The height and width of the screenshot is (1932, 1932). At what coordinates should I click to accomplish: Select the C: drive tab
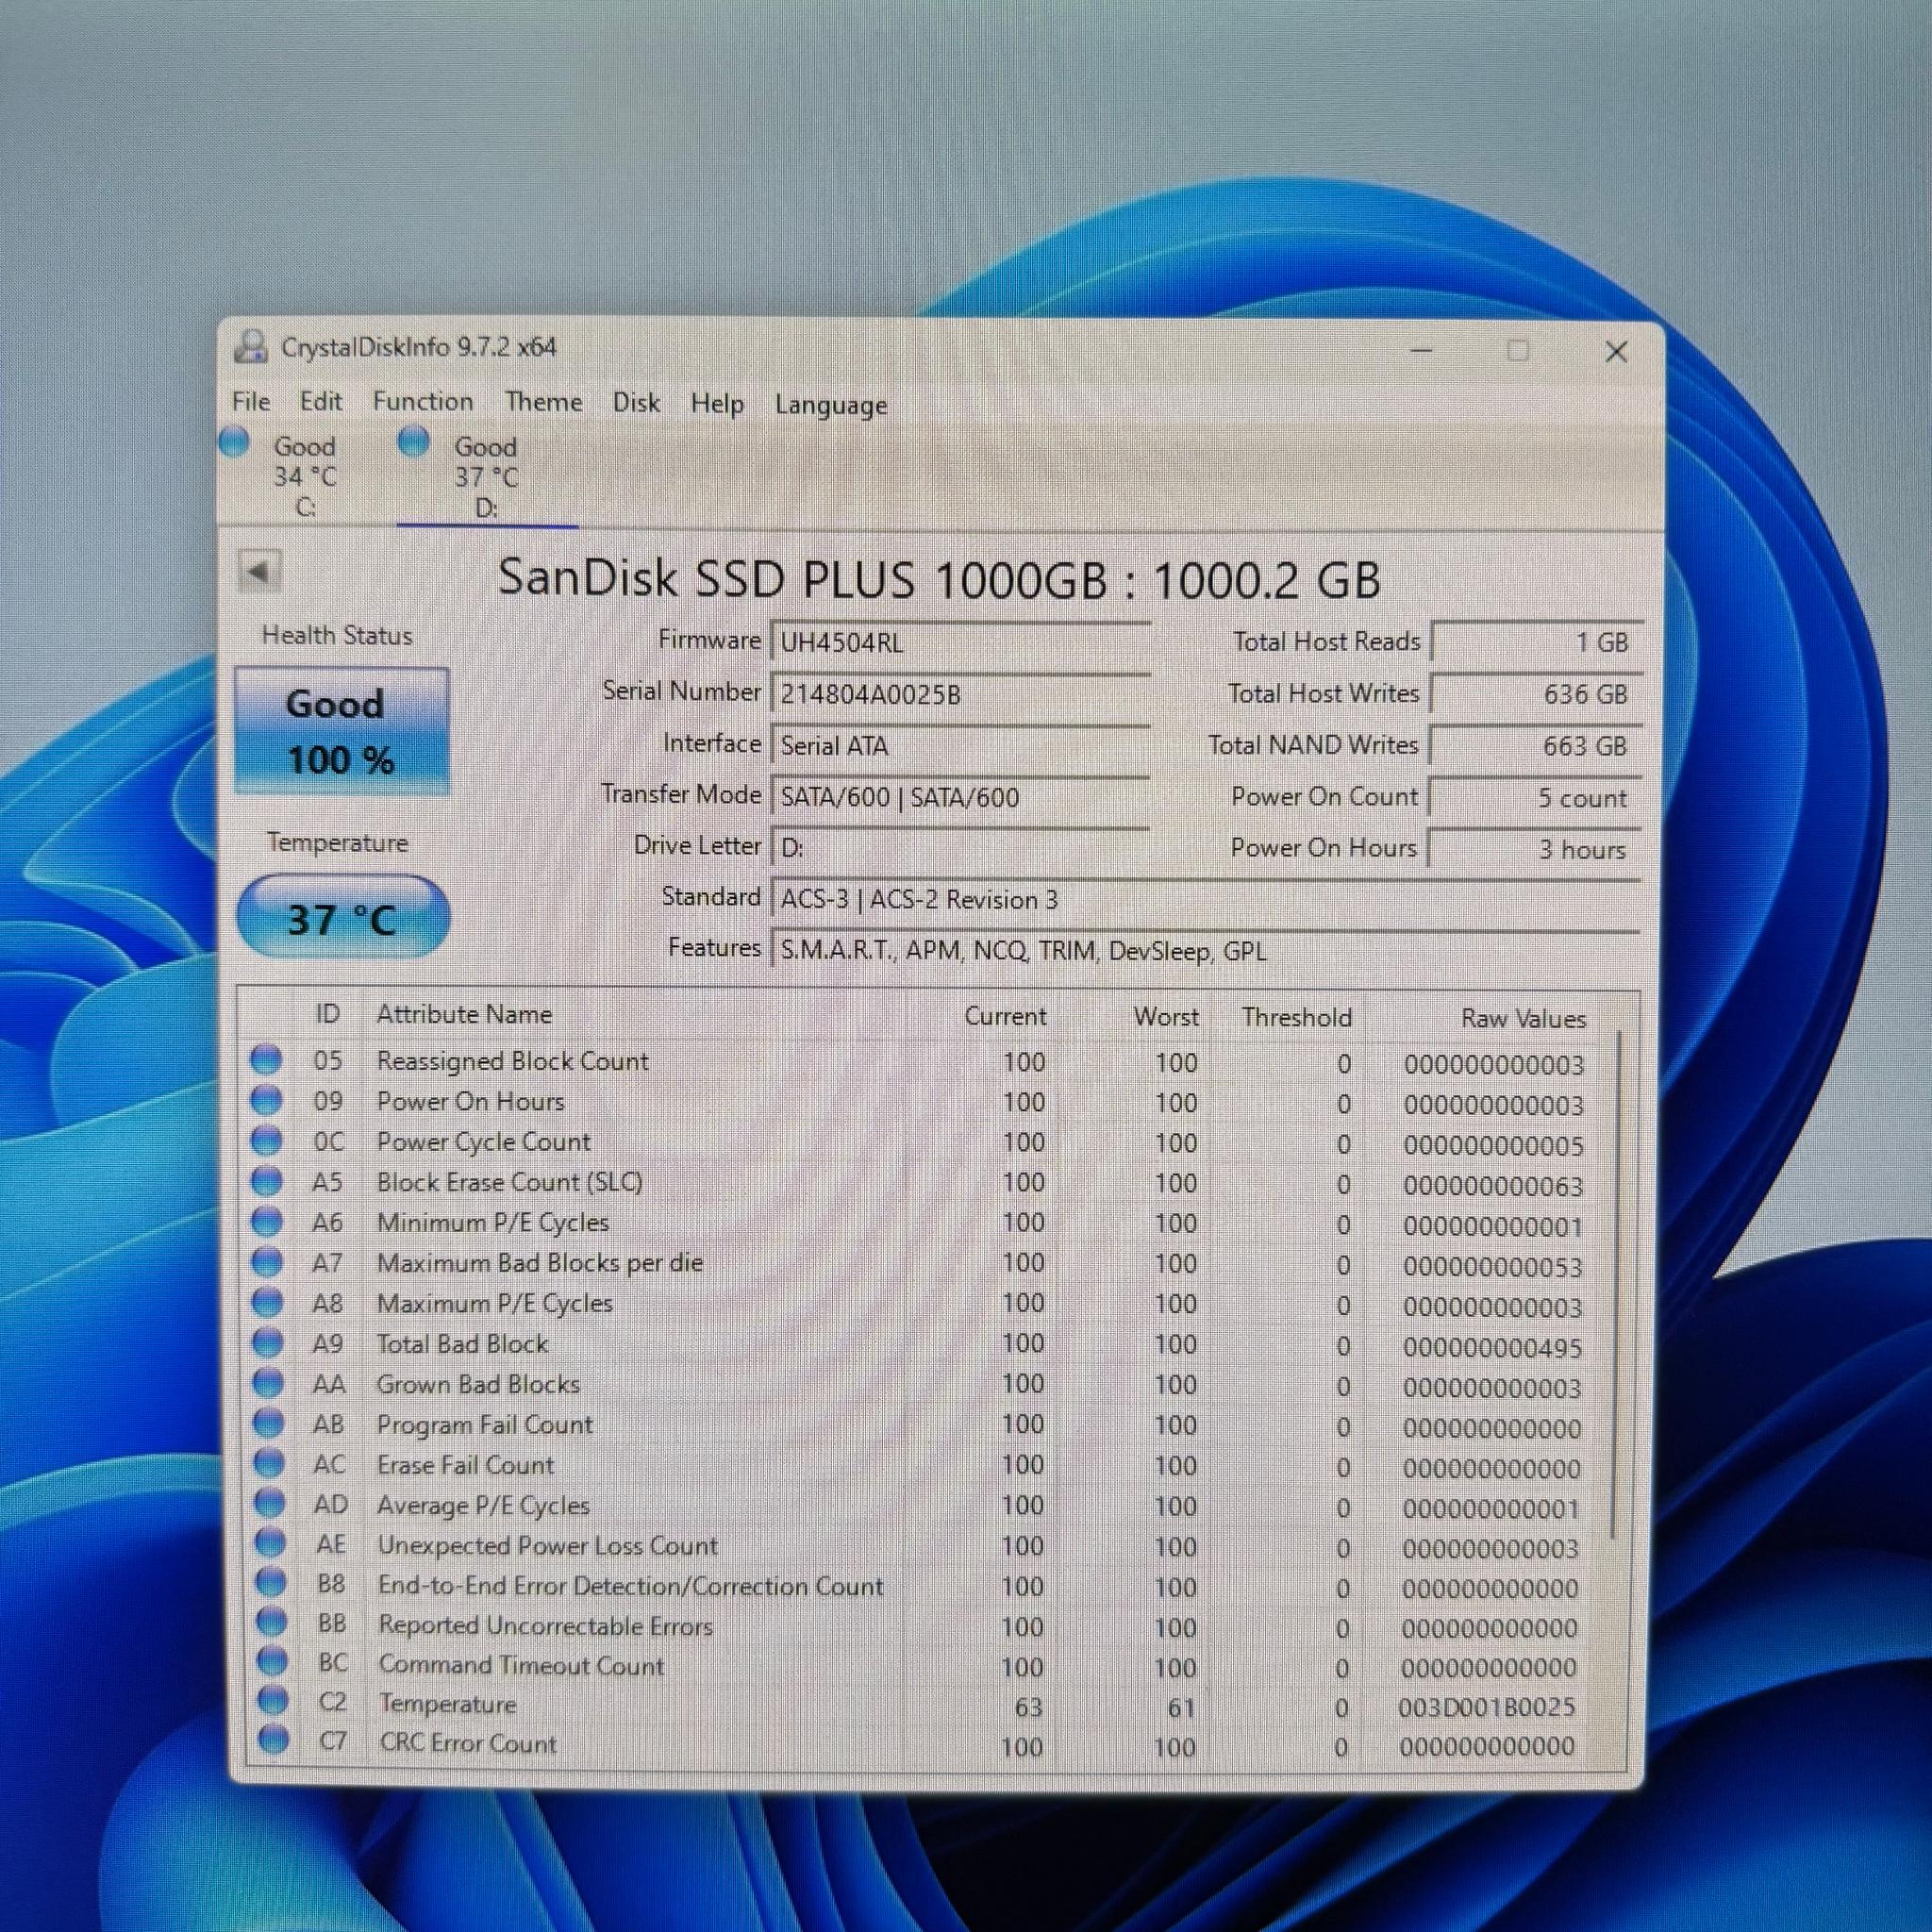[x=306, y=476]
